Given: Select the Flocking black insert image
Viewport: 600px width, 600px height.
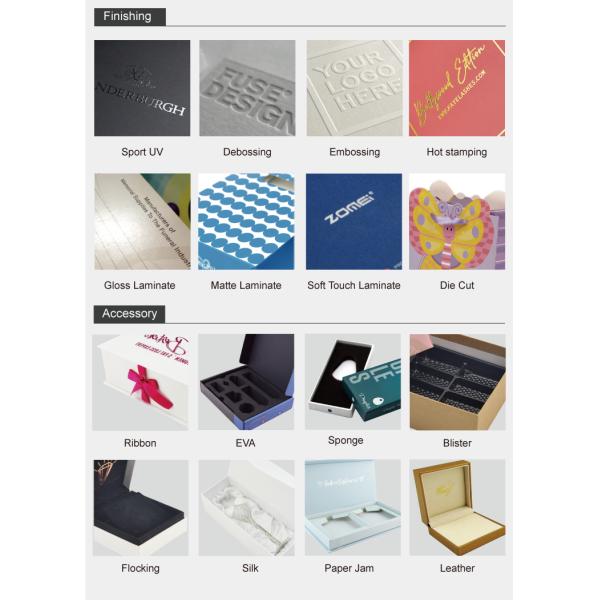Looking at the screenshot, I should click(x=141, y=508).
